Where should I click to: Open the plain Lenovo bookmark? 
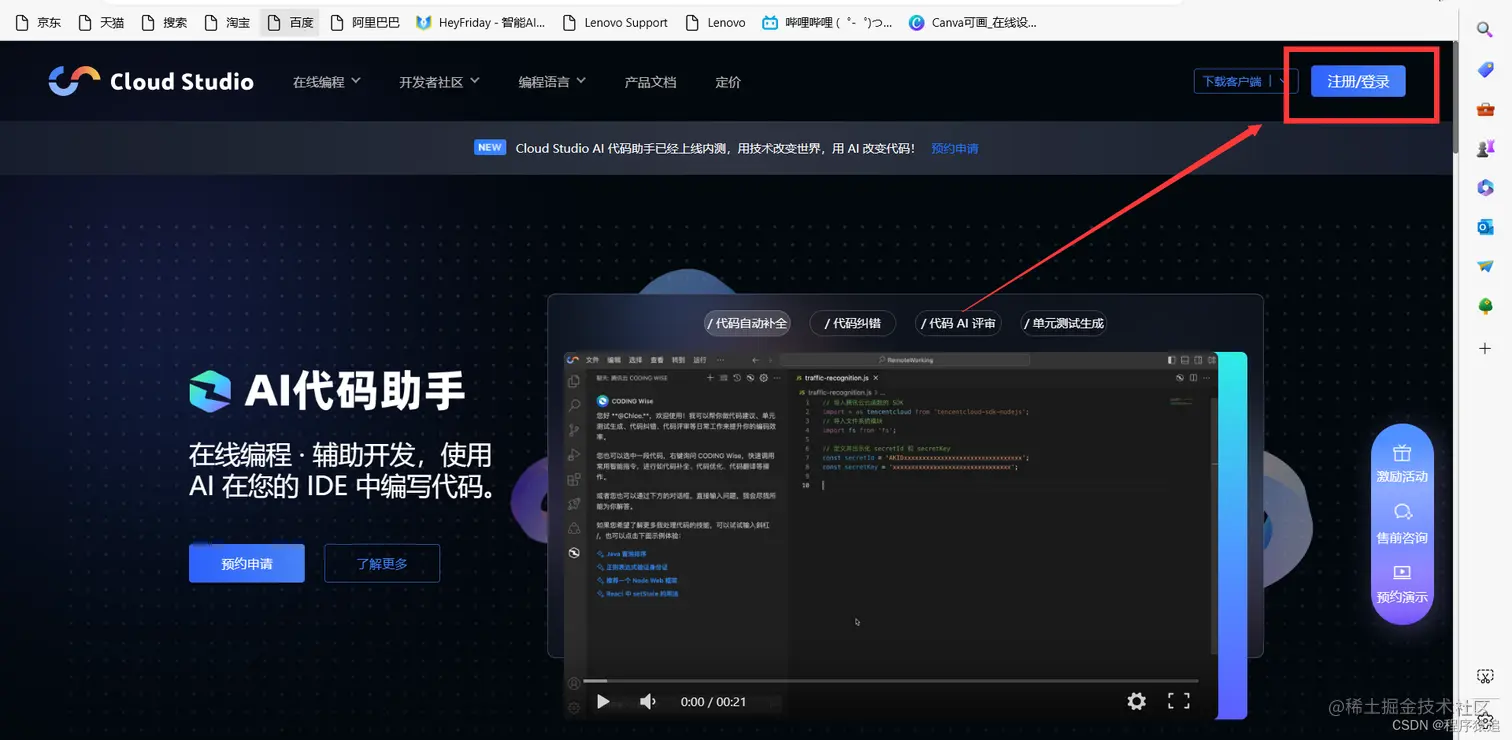[x=716, y=22]
